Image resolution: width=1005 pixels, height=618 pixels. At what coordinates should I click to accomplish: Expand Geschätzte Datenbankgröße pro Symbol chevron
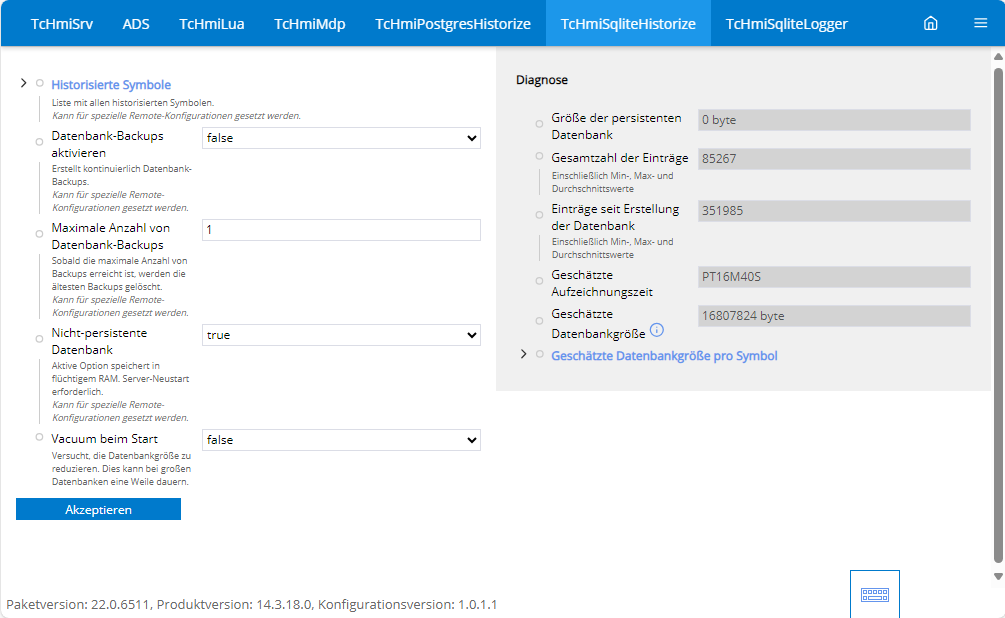(524, 354)
